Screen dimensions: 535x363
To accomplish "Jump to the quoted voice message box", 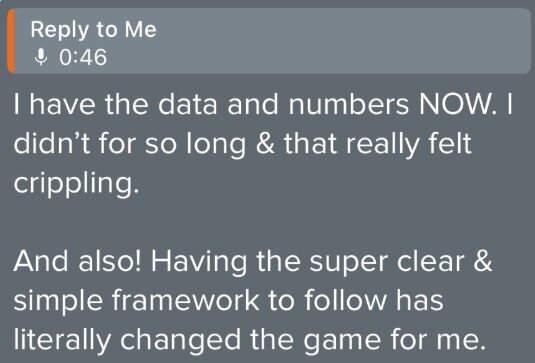I will point(269,41).
